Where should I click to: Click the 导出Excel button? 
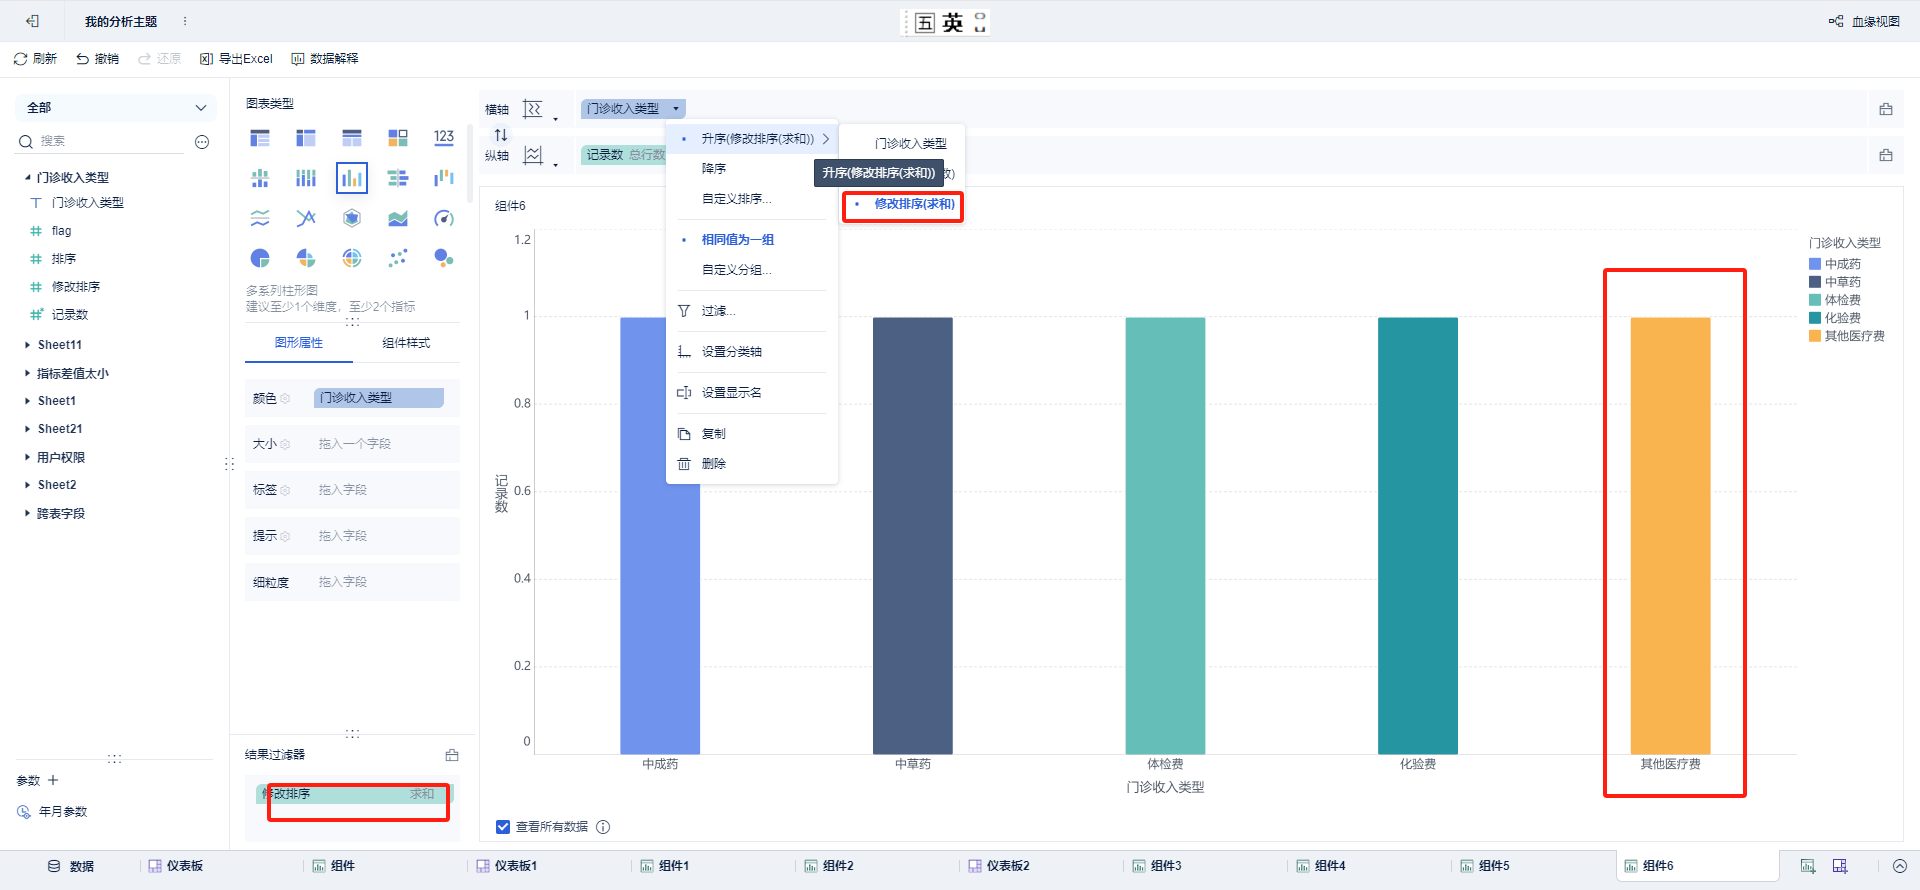pos(236,59)
